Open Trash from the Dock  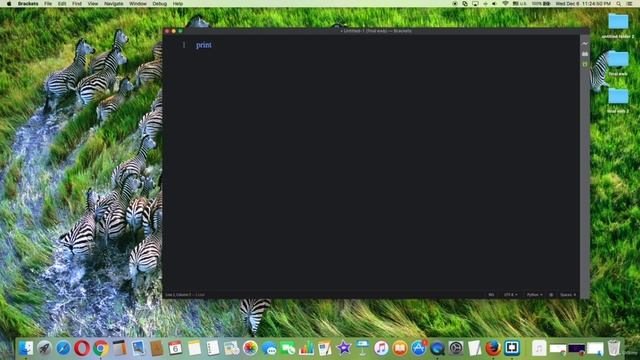click(x=614, y=348)
